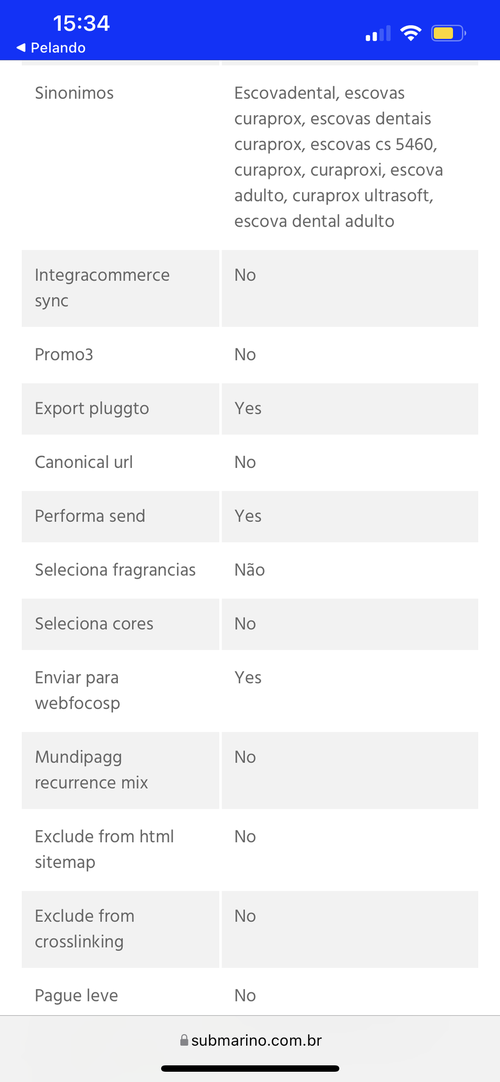Select the Mundipagg recurrence mix row
Image resolution: width=500 pixels, height=1082 pixels.
(250, 770)
